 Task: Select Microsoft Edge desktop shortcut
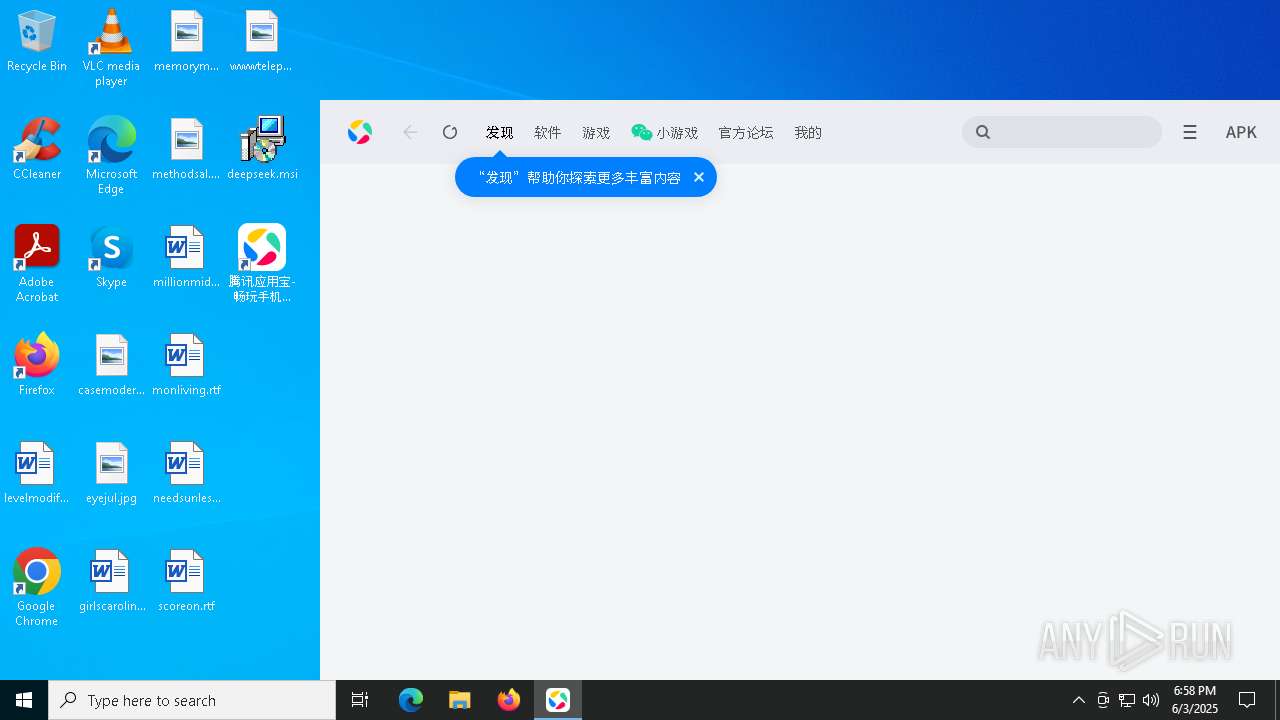pos(111,155)
